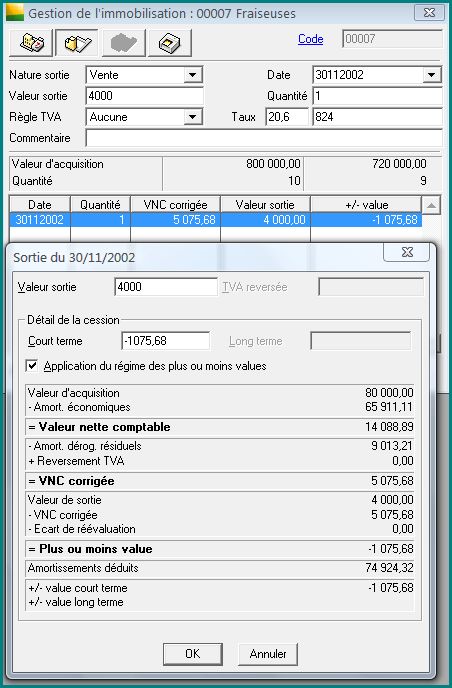This screenshot has height=688, width=452.
Task: Open the Règle TVA dropdown
Action: tap(193, 117)
